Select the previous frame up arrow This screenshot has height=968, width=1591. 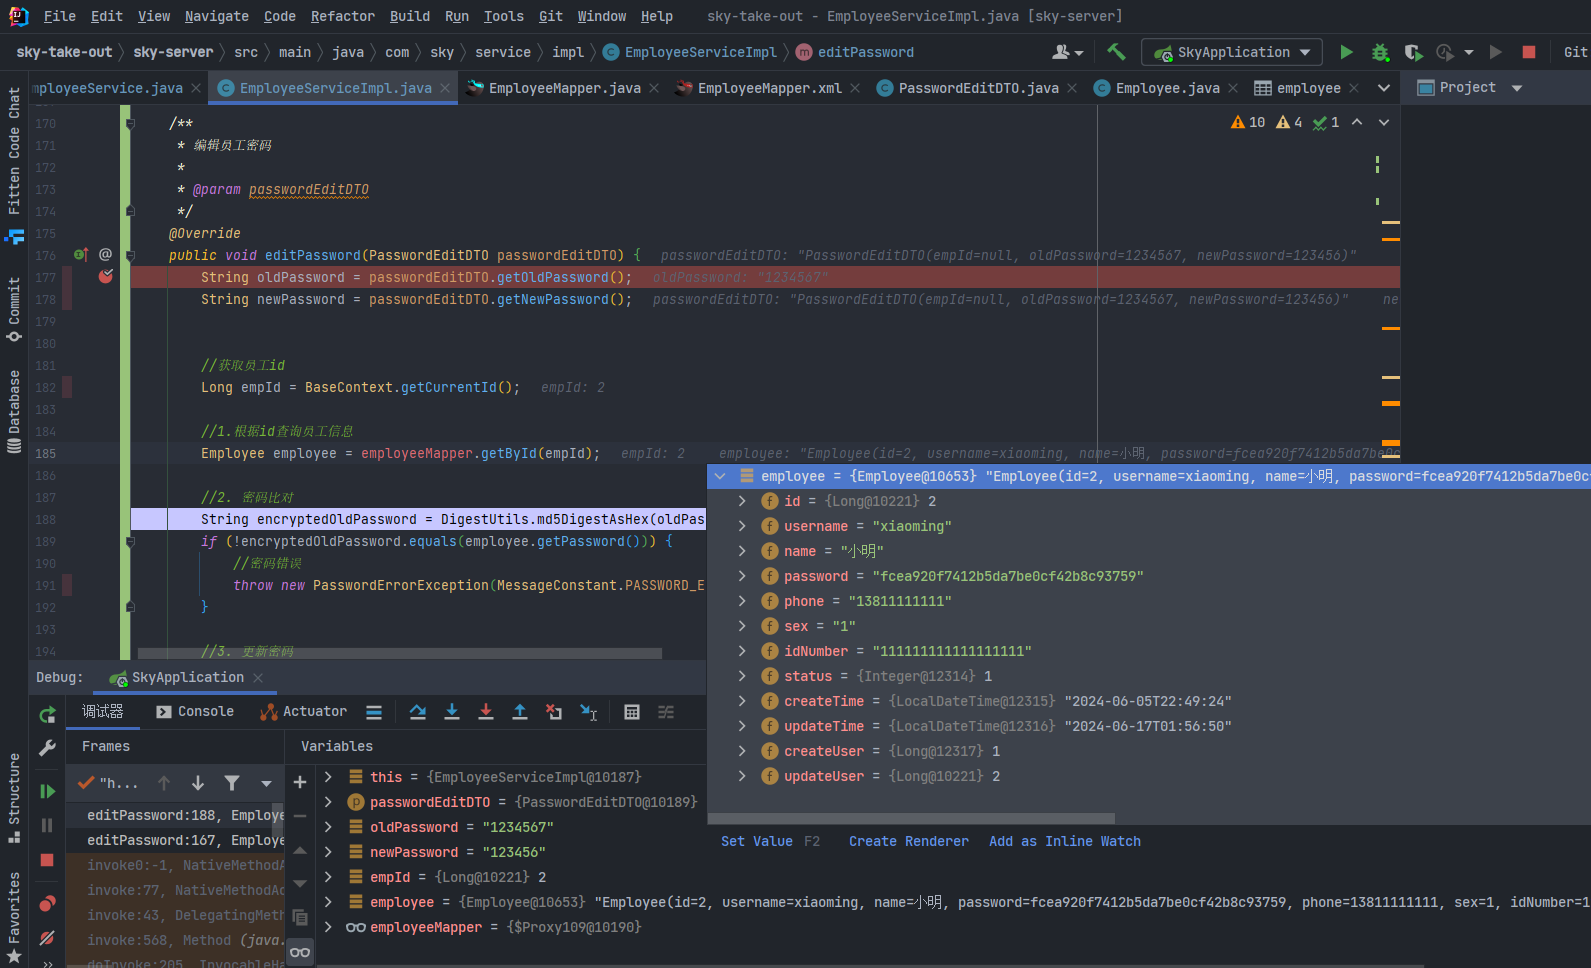coord(164,783)
